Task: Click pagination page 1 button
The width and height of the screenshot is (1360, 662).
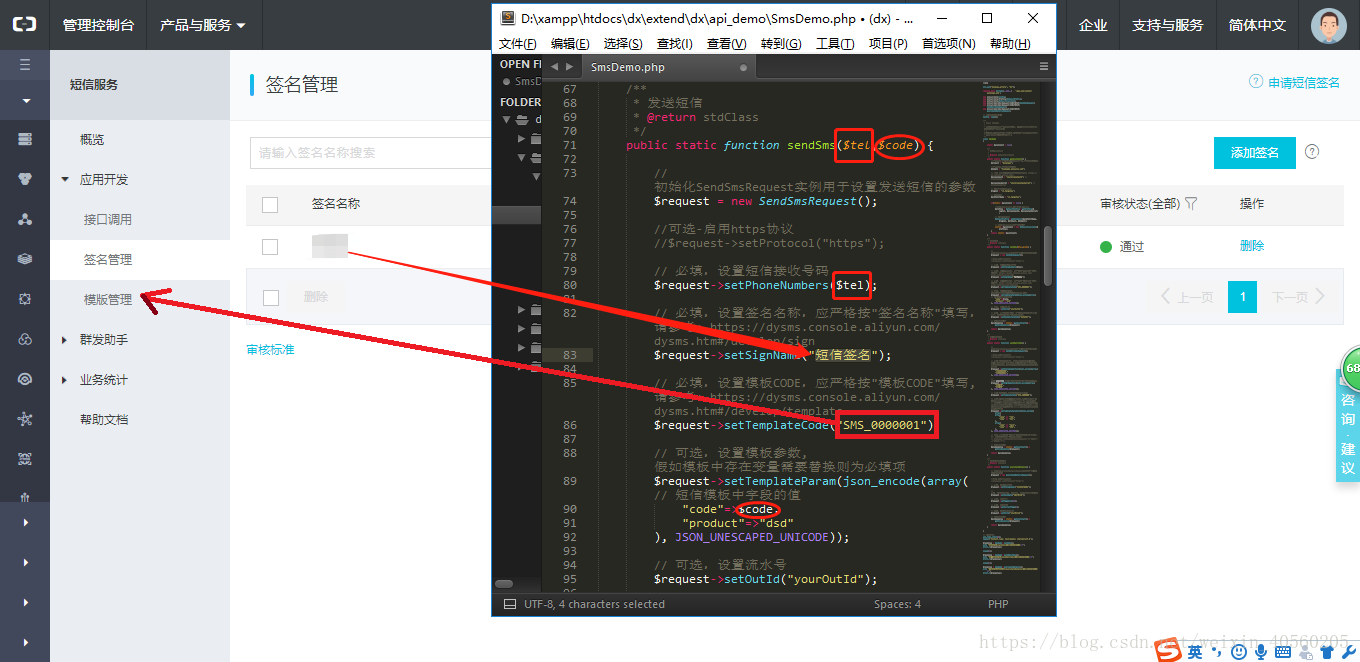Action: click(1242, 297)
